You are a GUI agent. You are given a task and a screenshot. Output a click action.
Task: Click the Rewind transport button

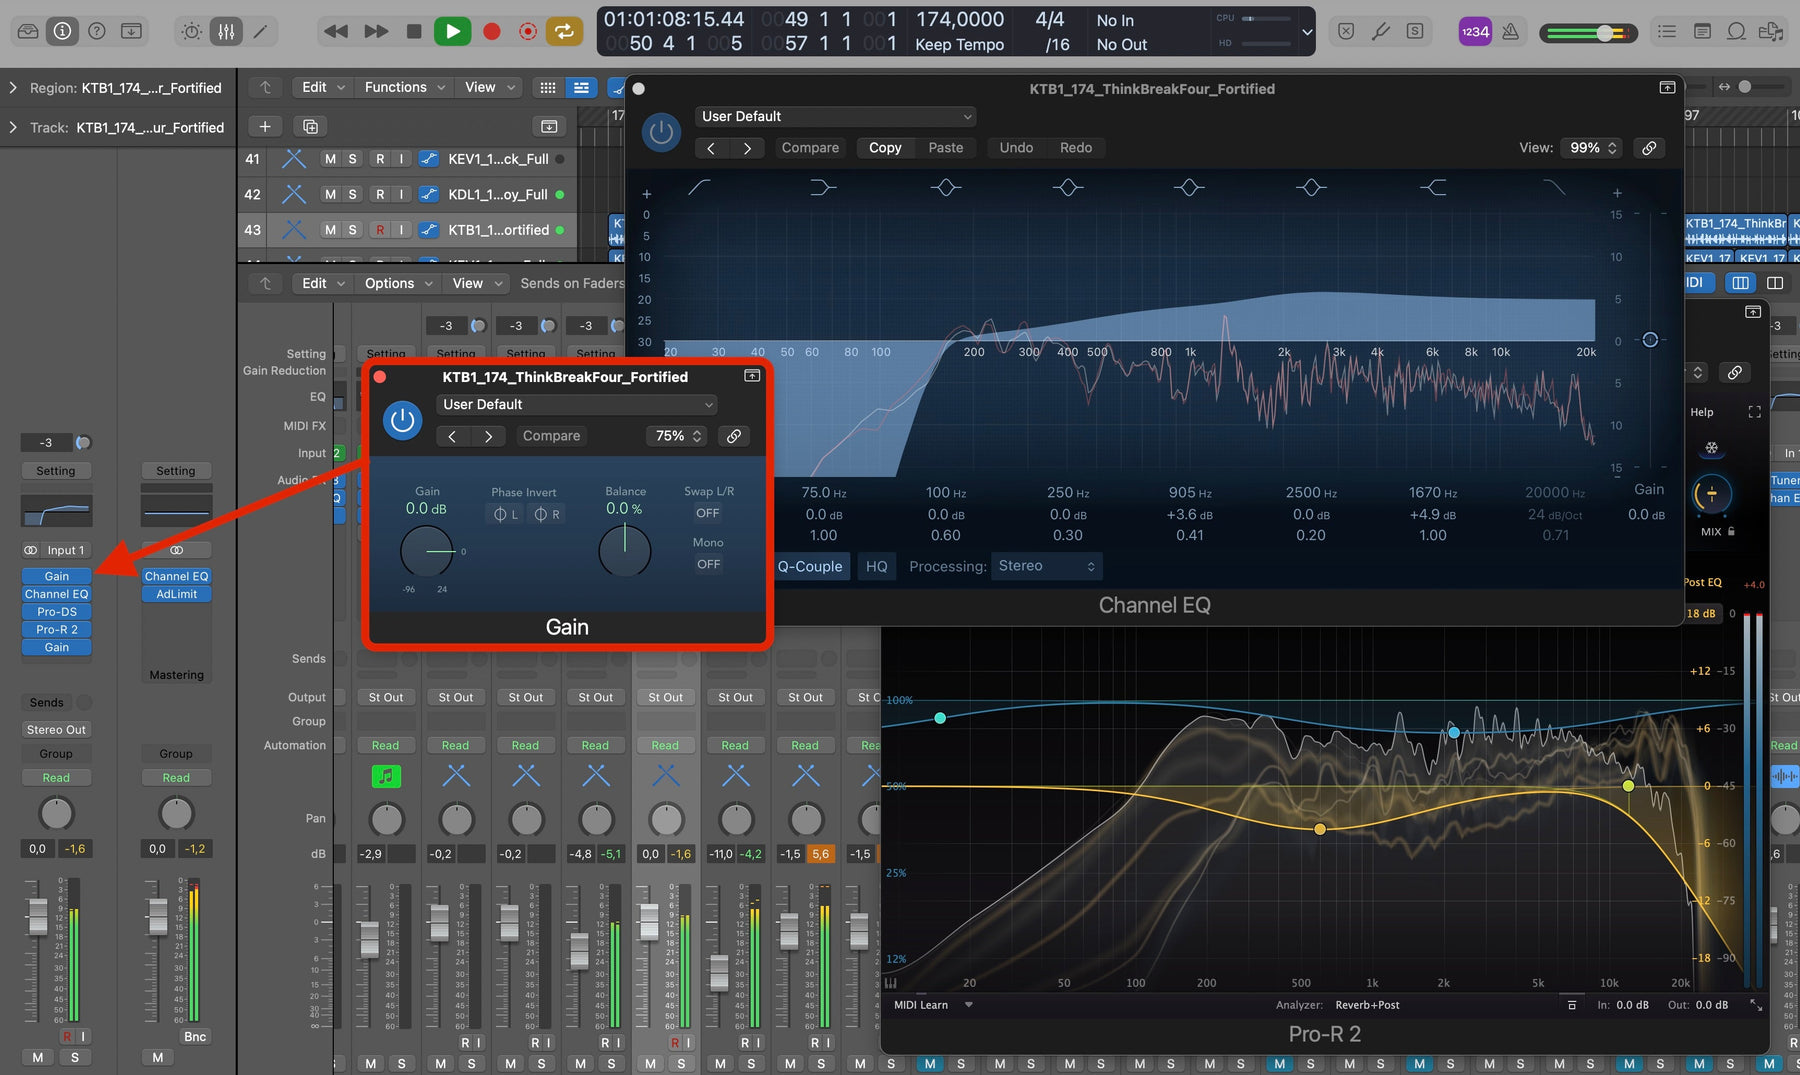pyautogui.click(x=336, y=31)
